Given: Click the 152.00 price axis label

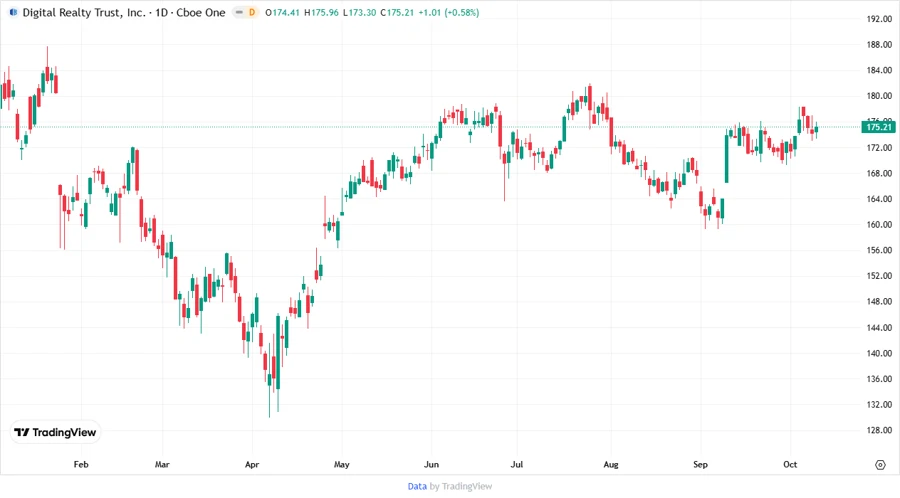Looking at the screenshot, I should click(x=879, y=276).
